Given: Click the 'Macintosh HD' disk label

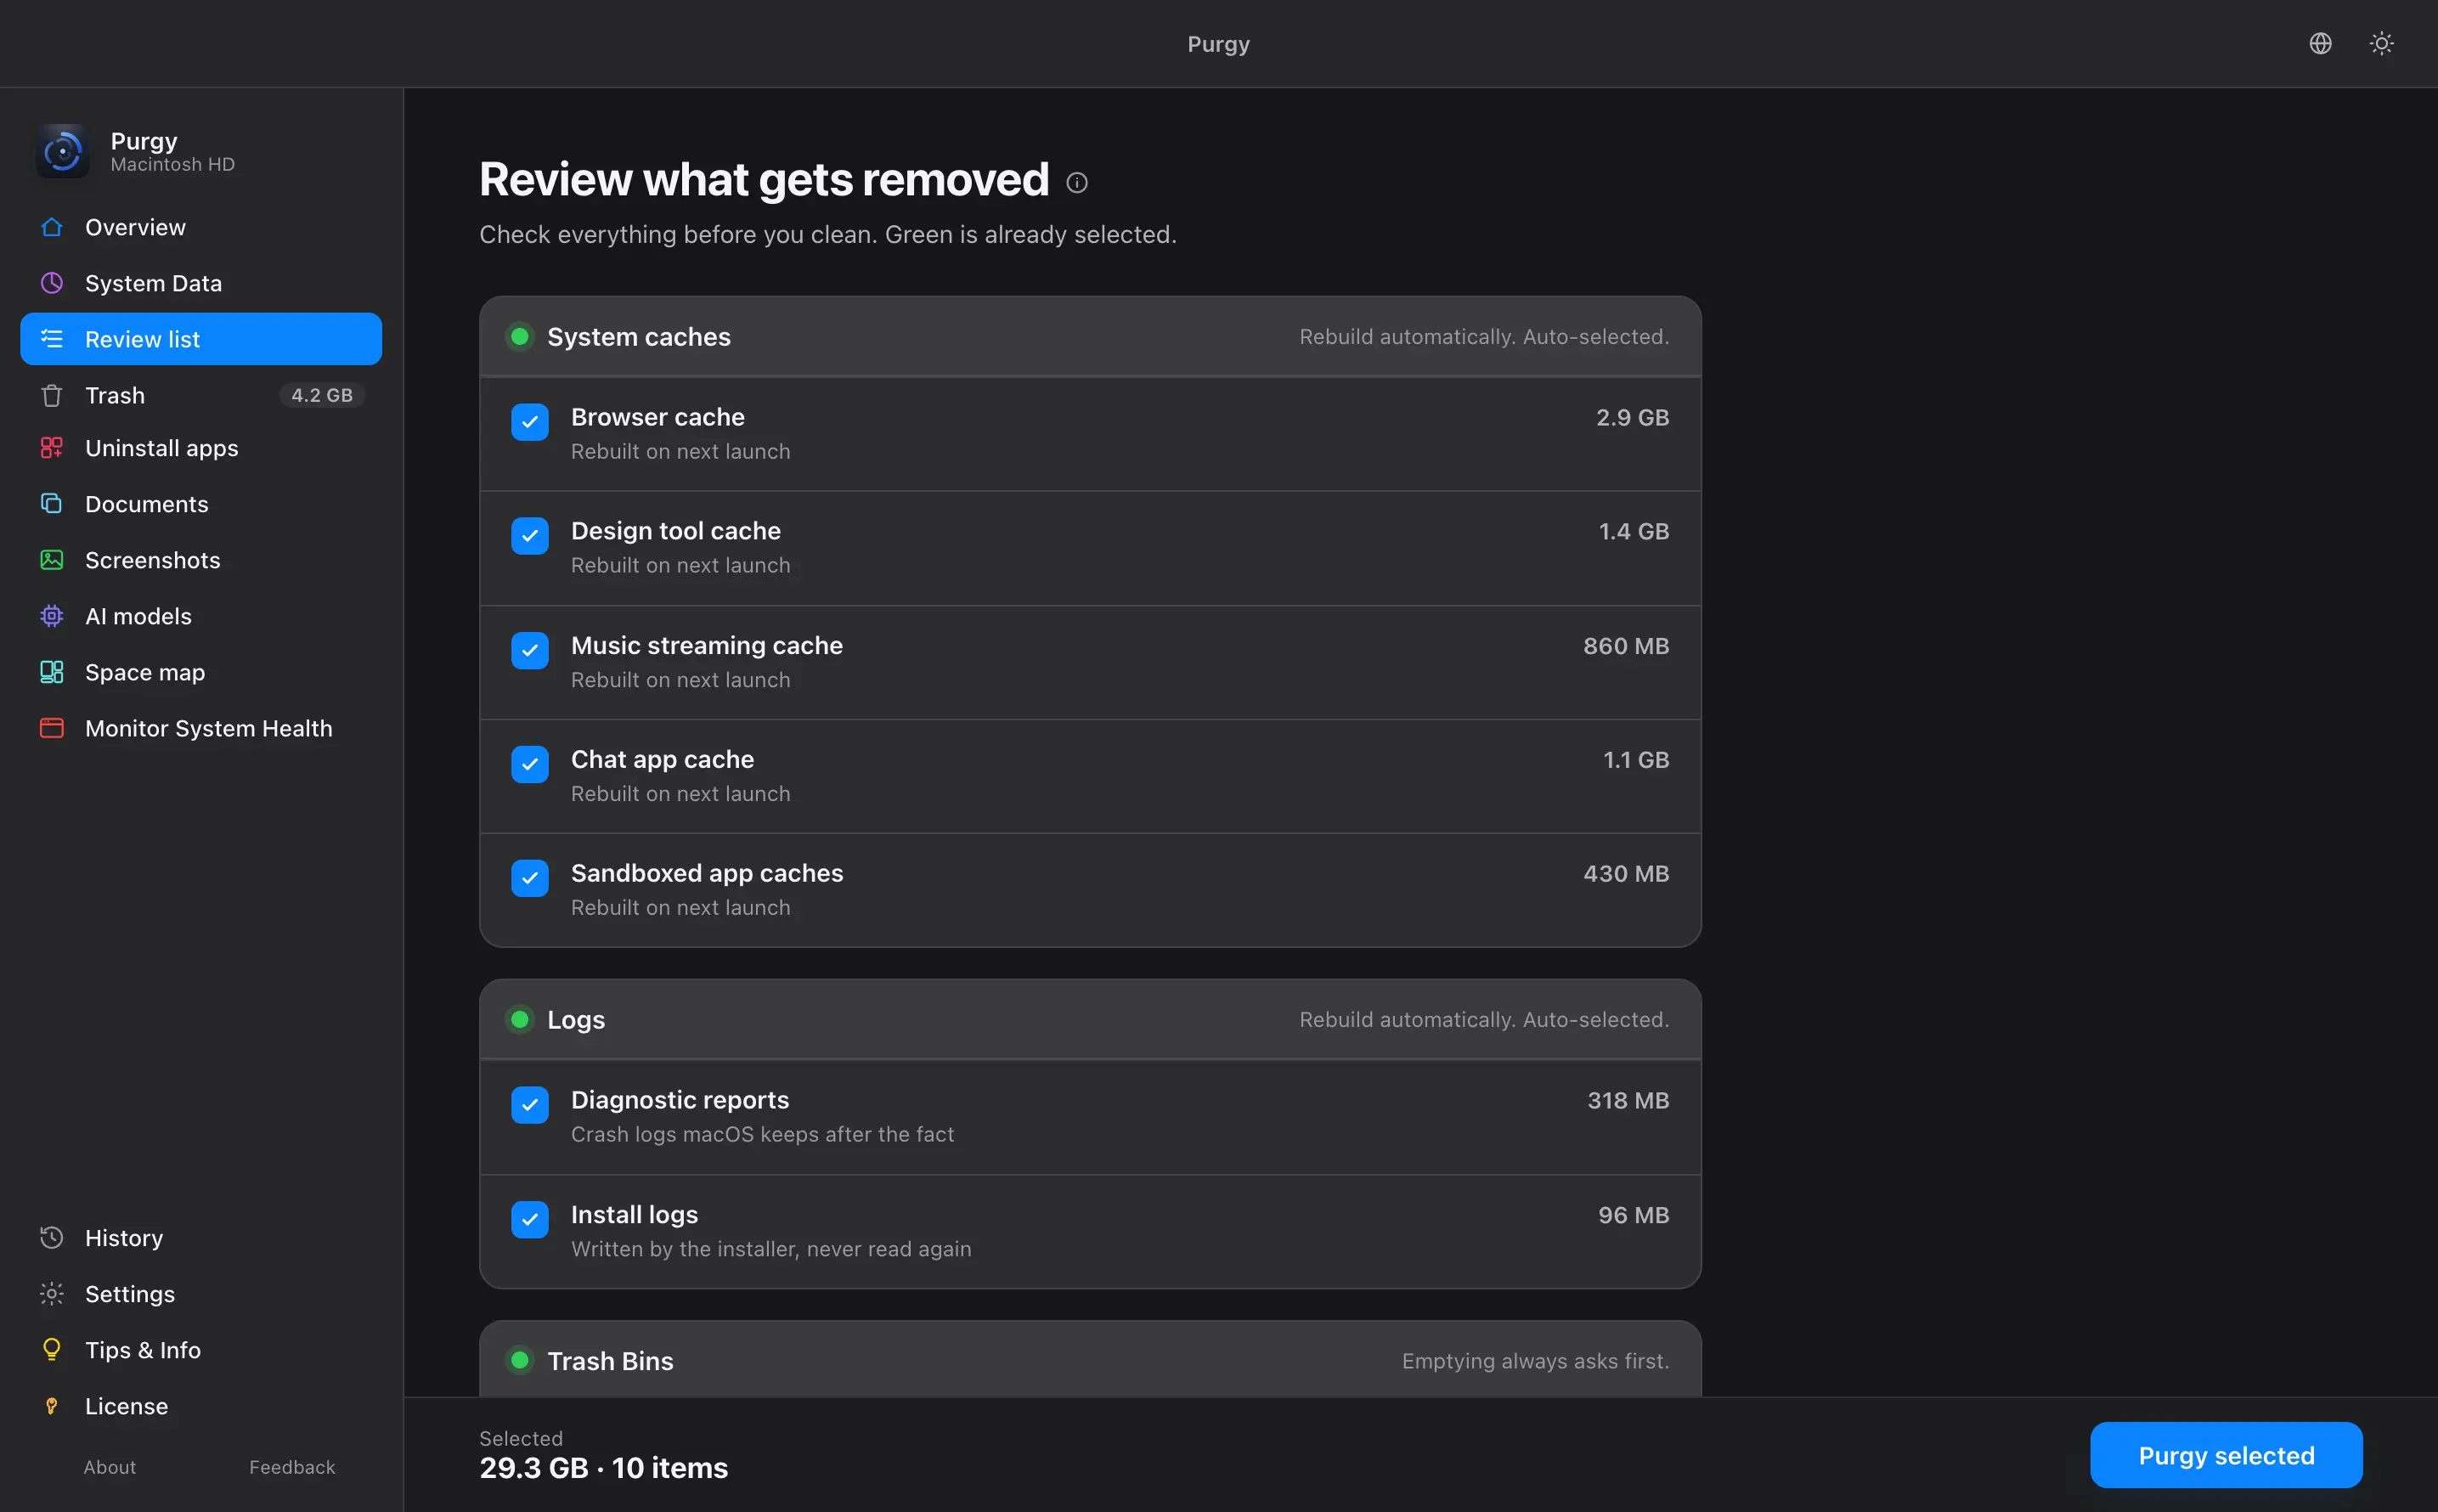Looking at the screenshot, I should click(x=173, y=164).
